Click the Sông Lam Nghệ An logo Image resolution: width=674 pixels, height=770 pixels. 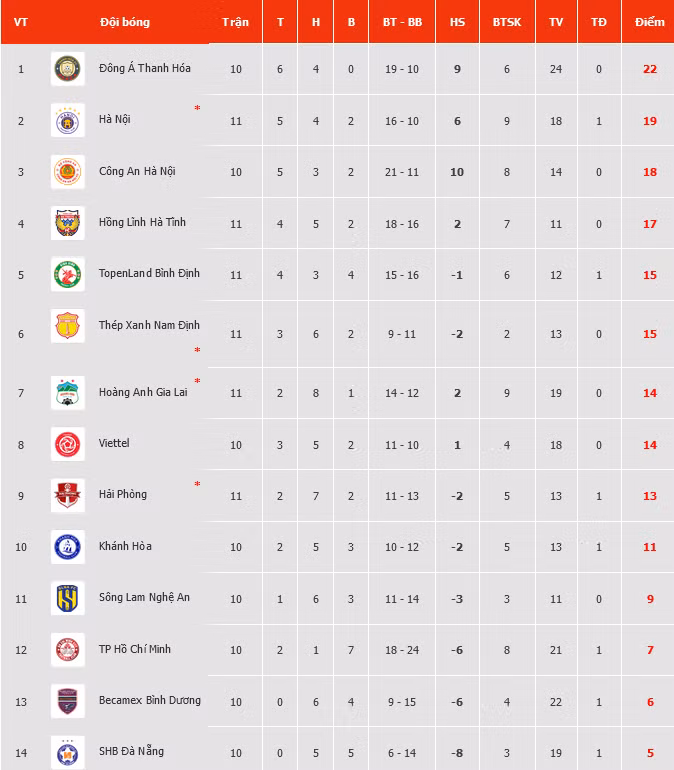click(68, 598)
